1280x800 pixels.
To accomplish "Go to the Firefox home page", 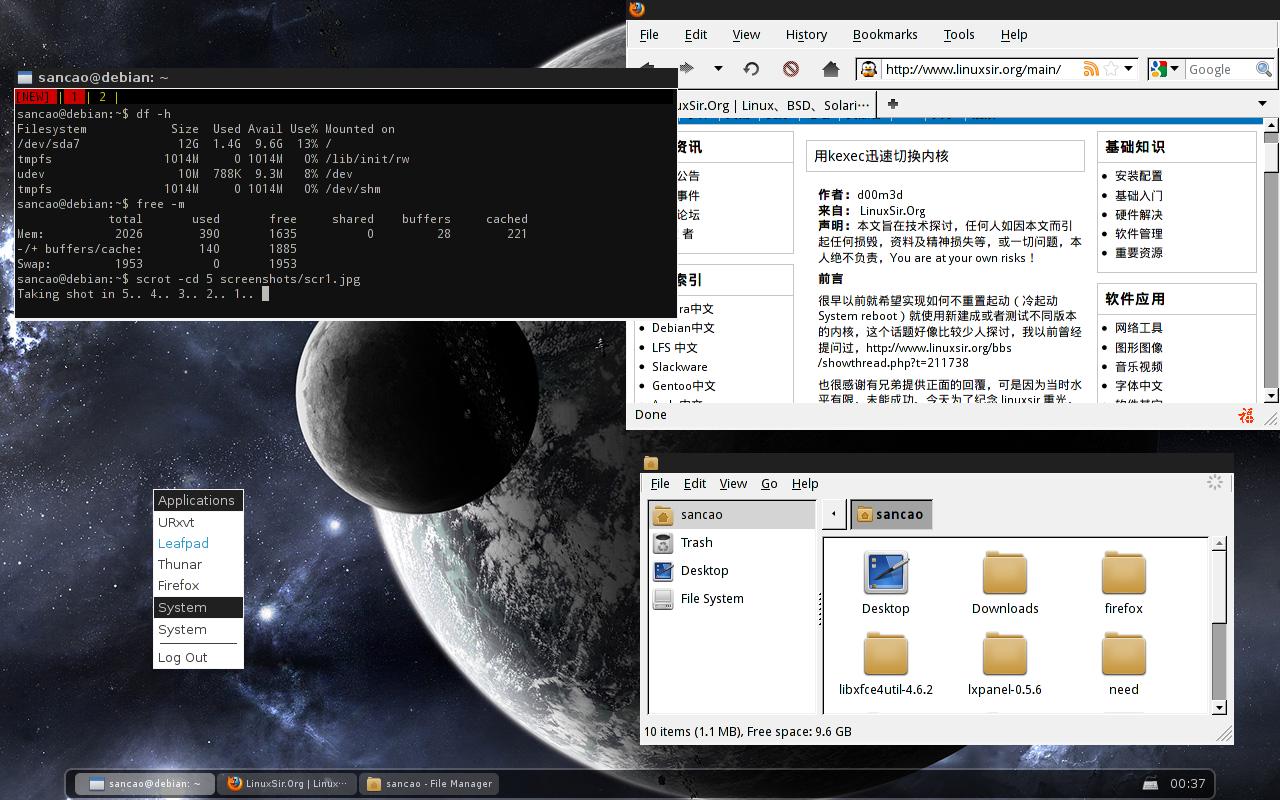I will pos(830,69).
